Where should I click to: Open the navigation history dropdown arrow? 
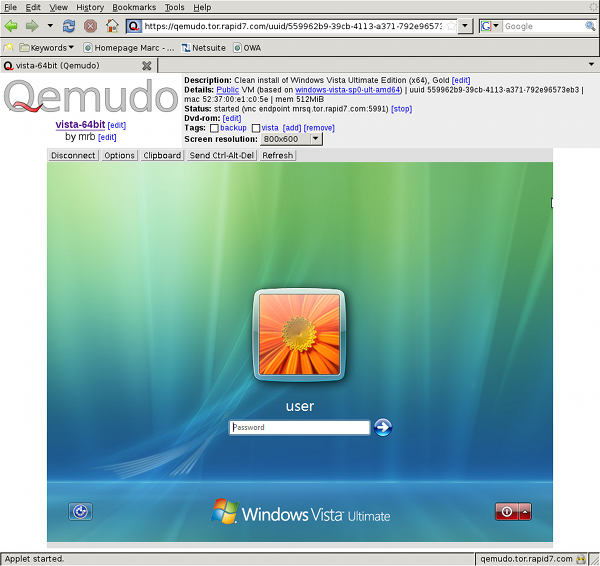[x=50, y=26]
